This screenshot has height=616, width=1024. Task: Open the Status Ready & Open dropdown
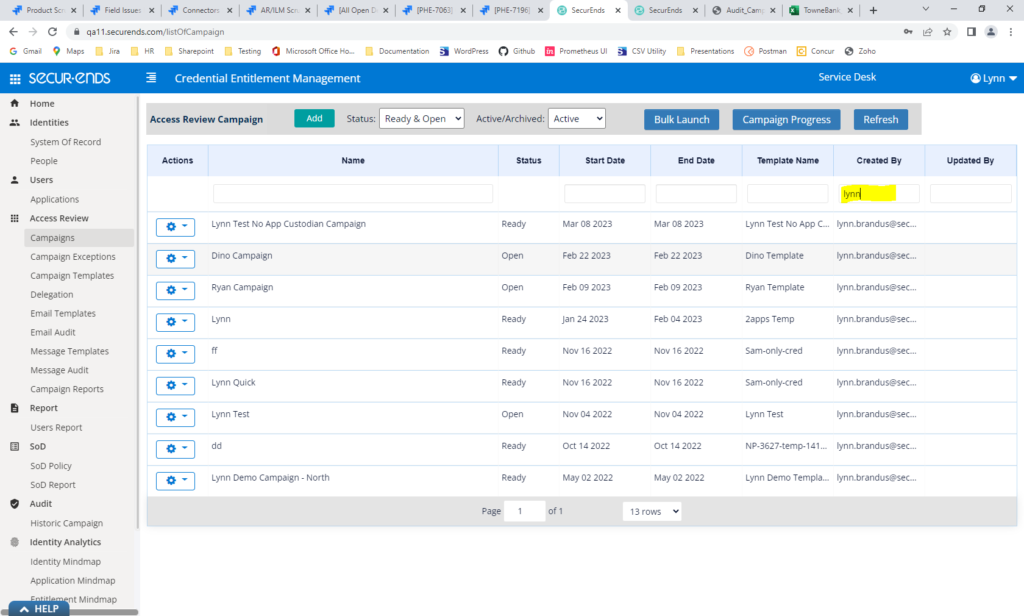(x=422, y=119)
